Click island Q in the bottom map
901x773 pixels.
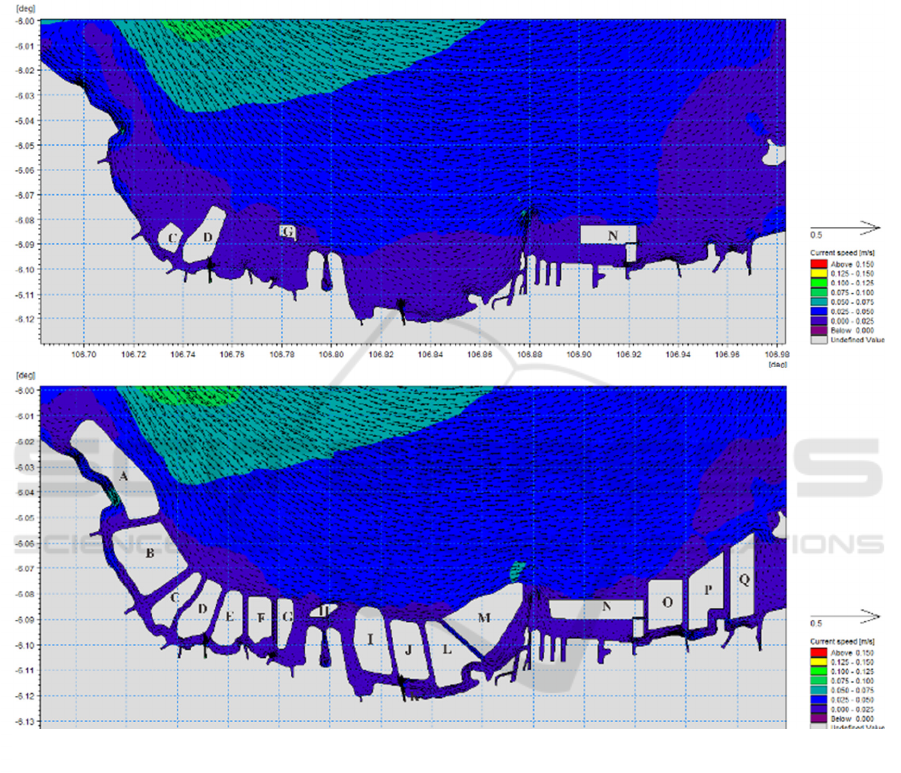click(744, 579)
